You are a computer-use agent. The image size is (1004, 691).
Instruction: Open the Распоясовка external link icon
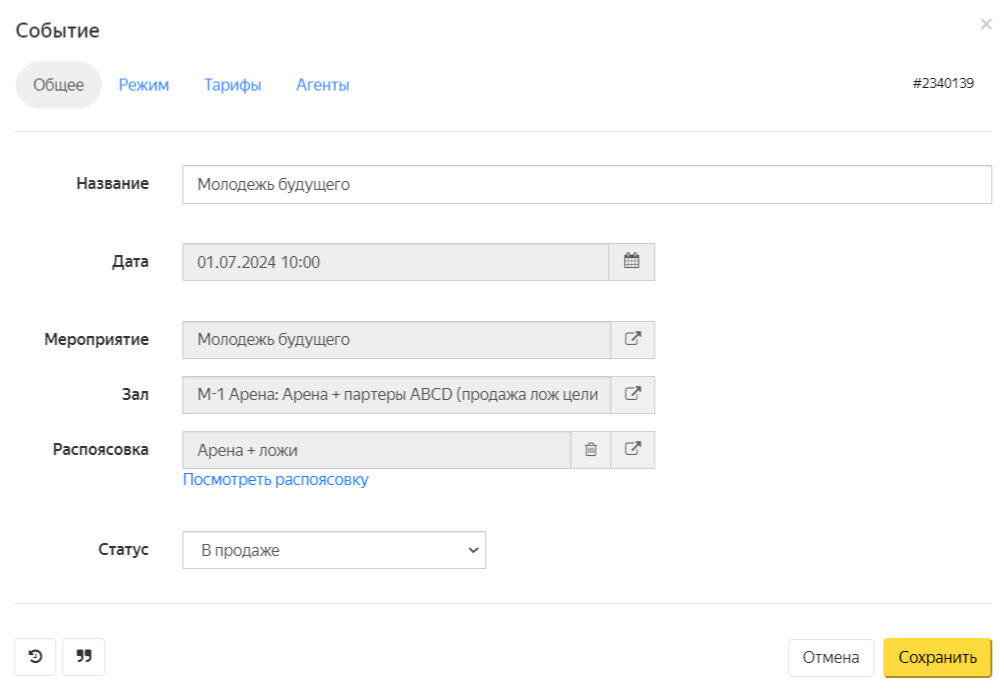tap(632, 450)
